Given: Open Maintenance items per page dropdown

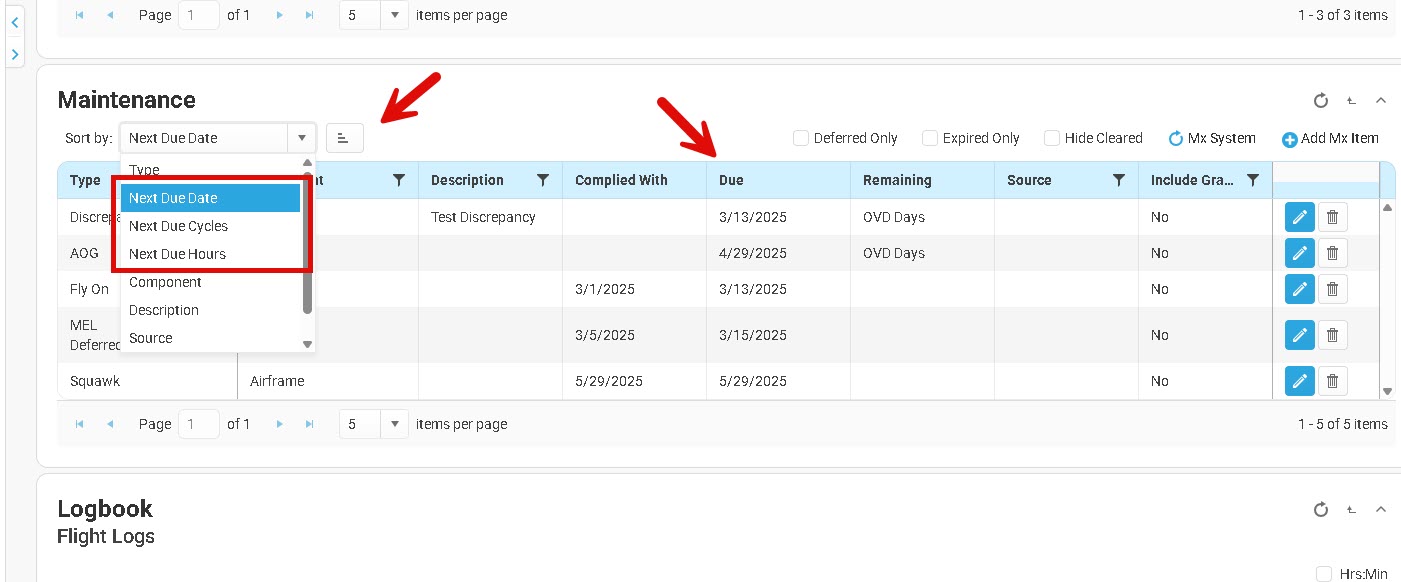Looking at the screenshot, I should (396, 424).
